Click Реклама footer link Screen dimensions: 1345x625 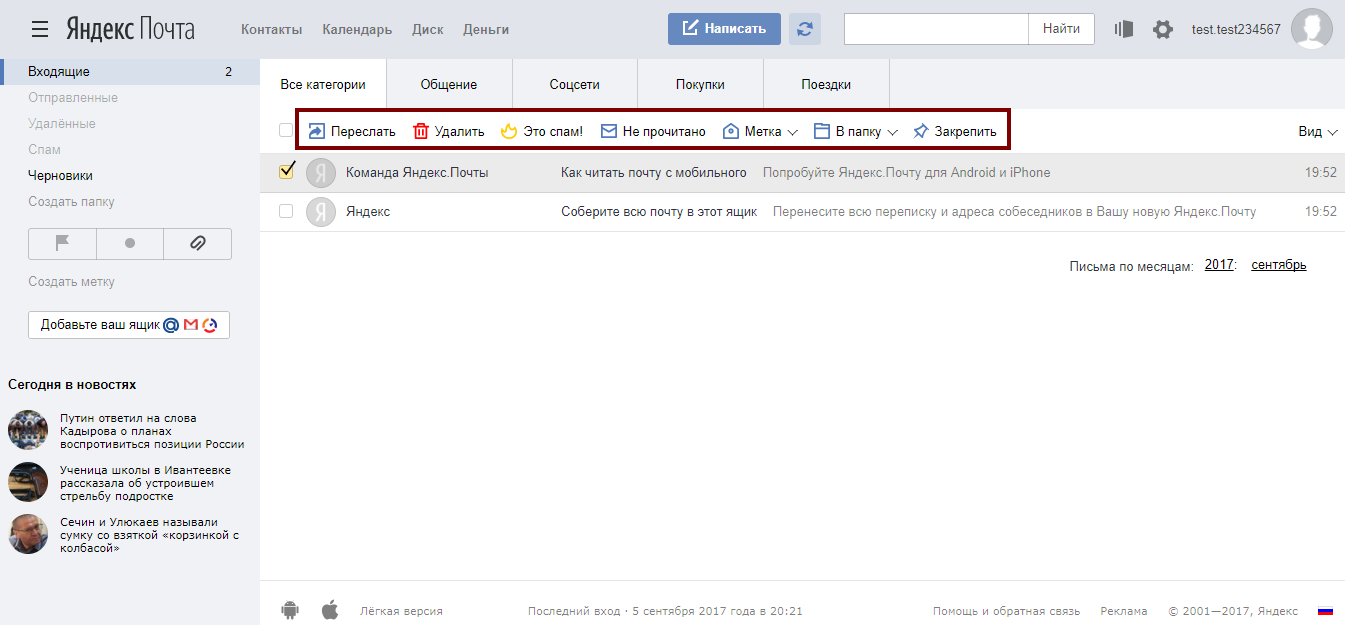[x=1124, y=611]
